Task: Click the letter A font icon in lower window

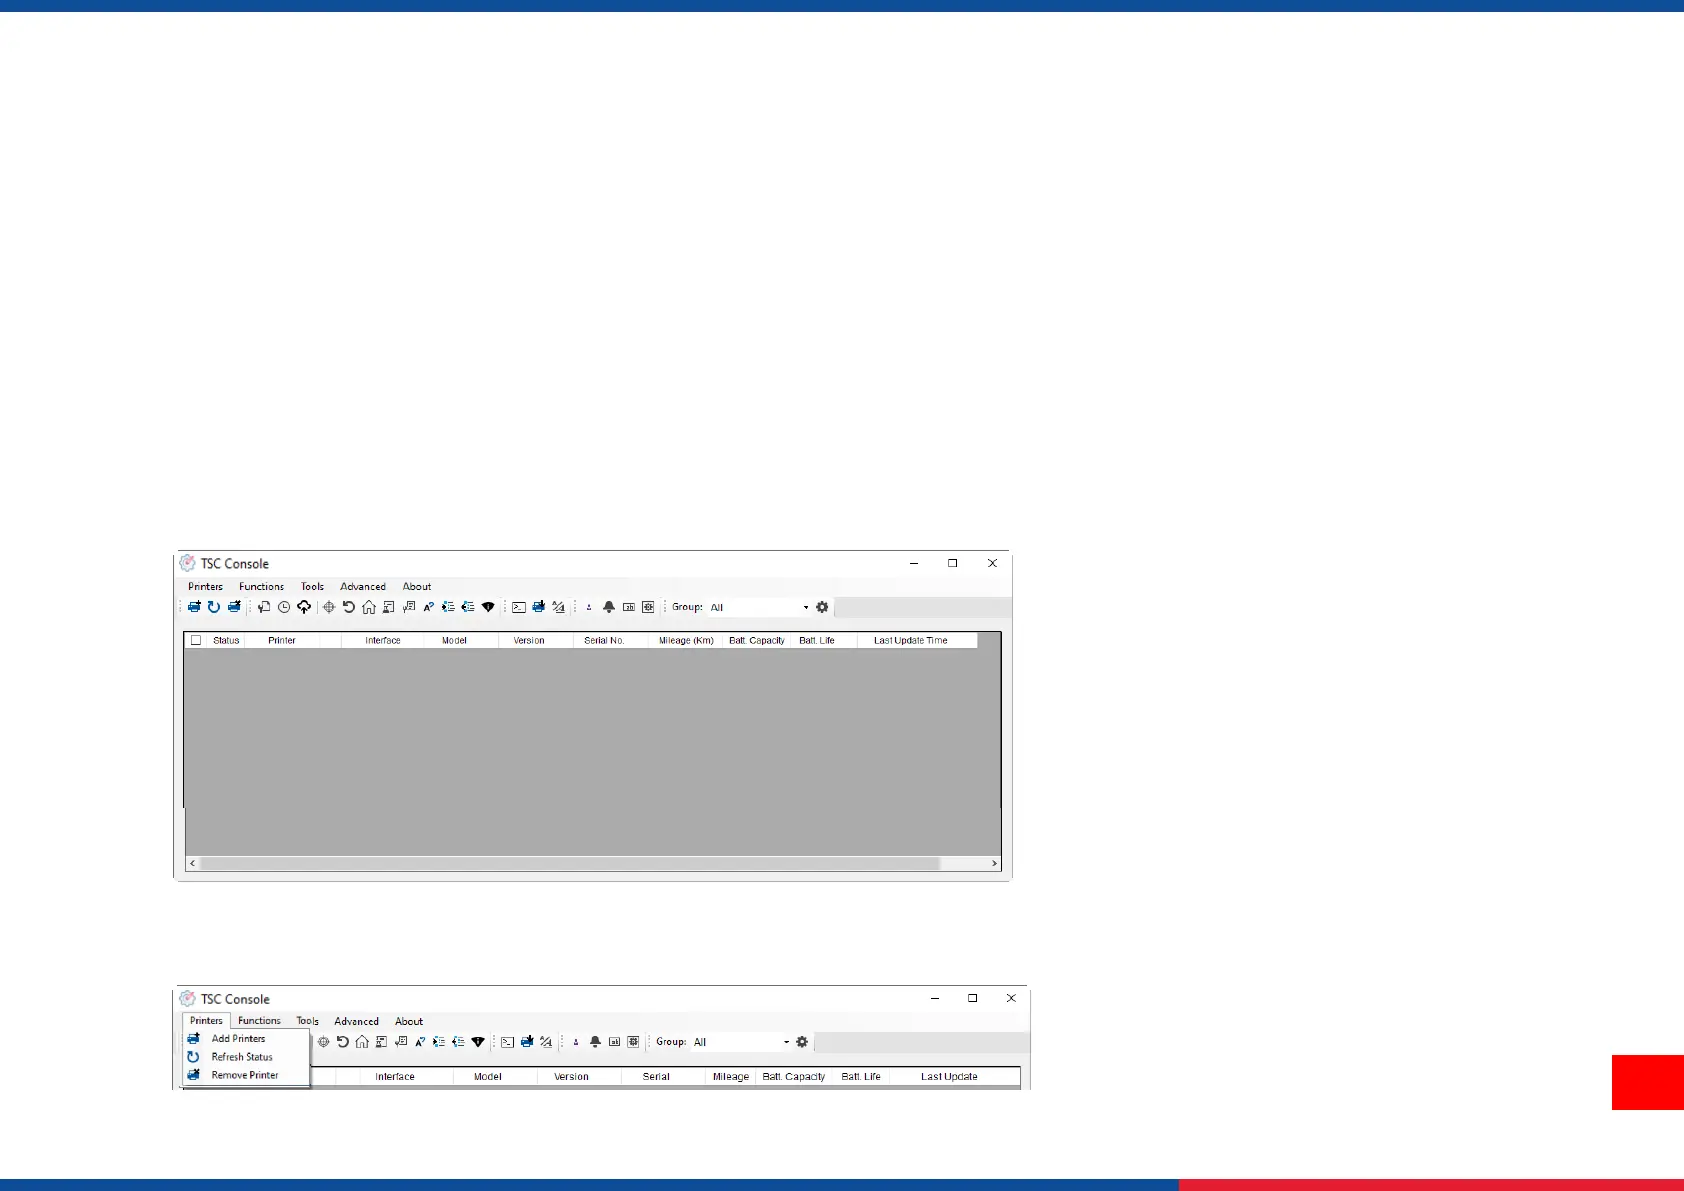Action: tap(420, 1042)
